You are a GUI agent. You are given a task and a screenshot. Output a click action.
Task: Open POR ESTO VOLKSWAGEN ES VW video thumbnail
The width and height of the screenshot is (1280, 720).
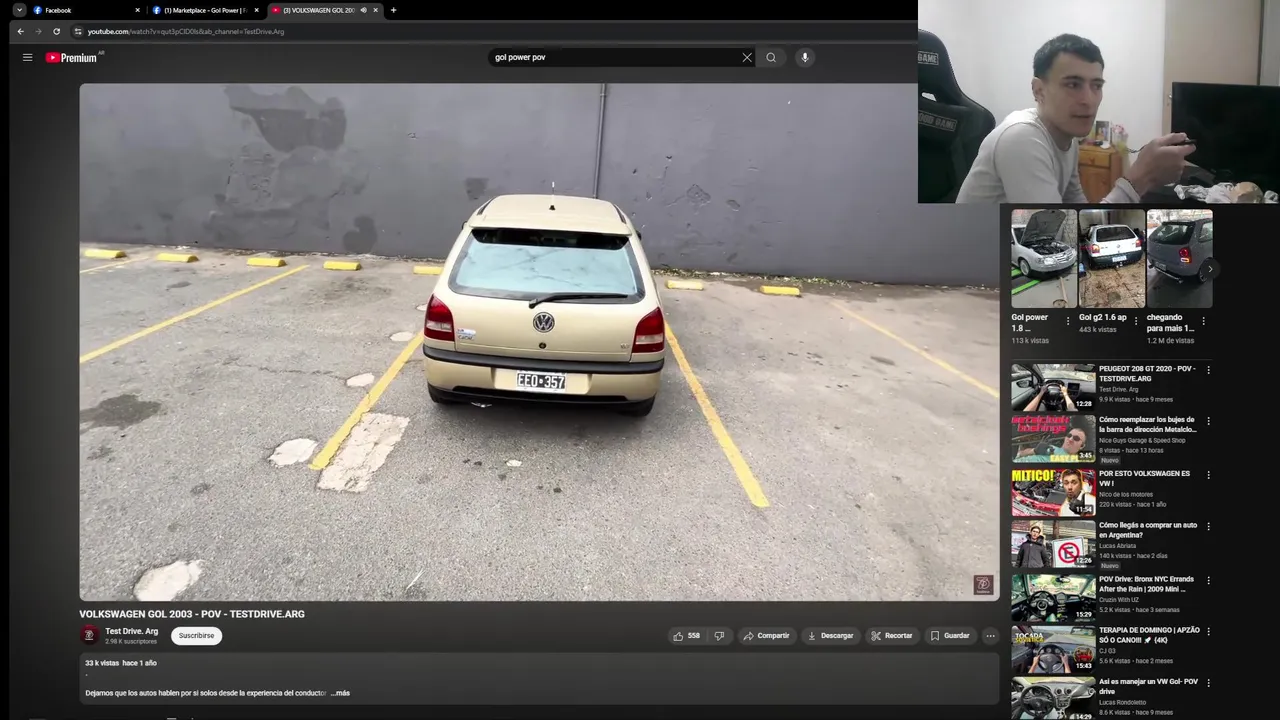(1053, 491)
